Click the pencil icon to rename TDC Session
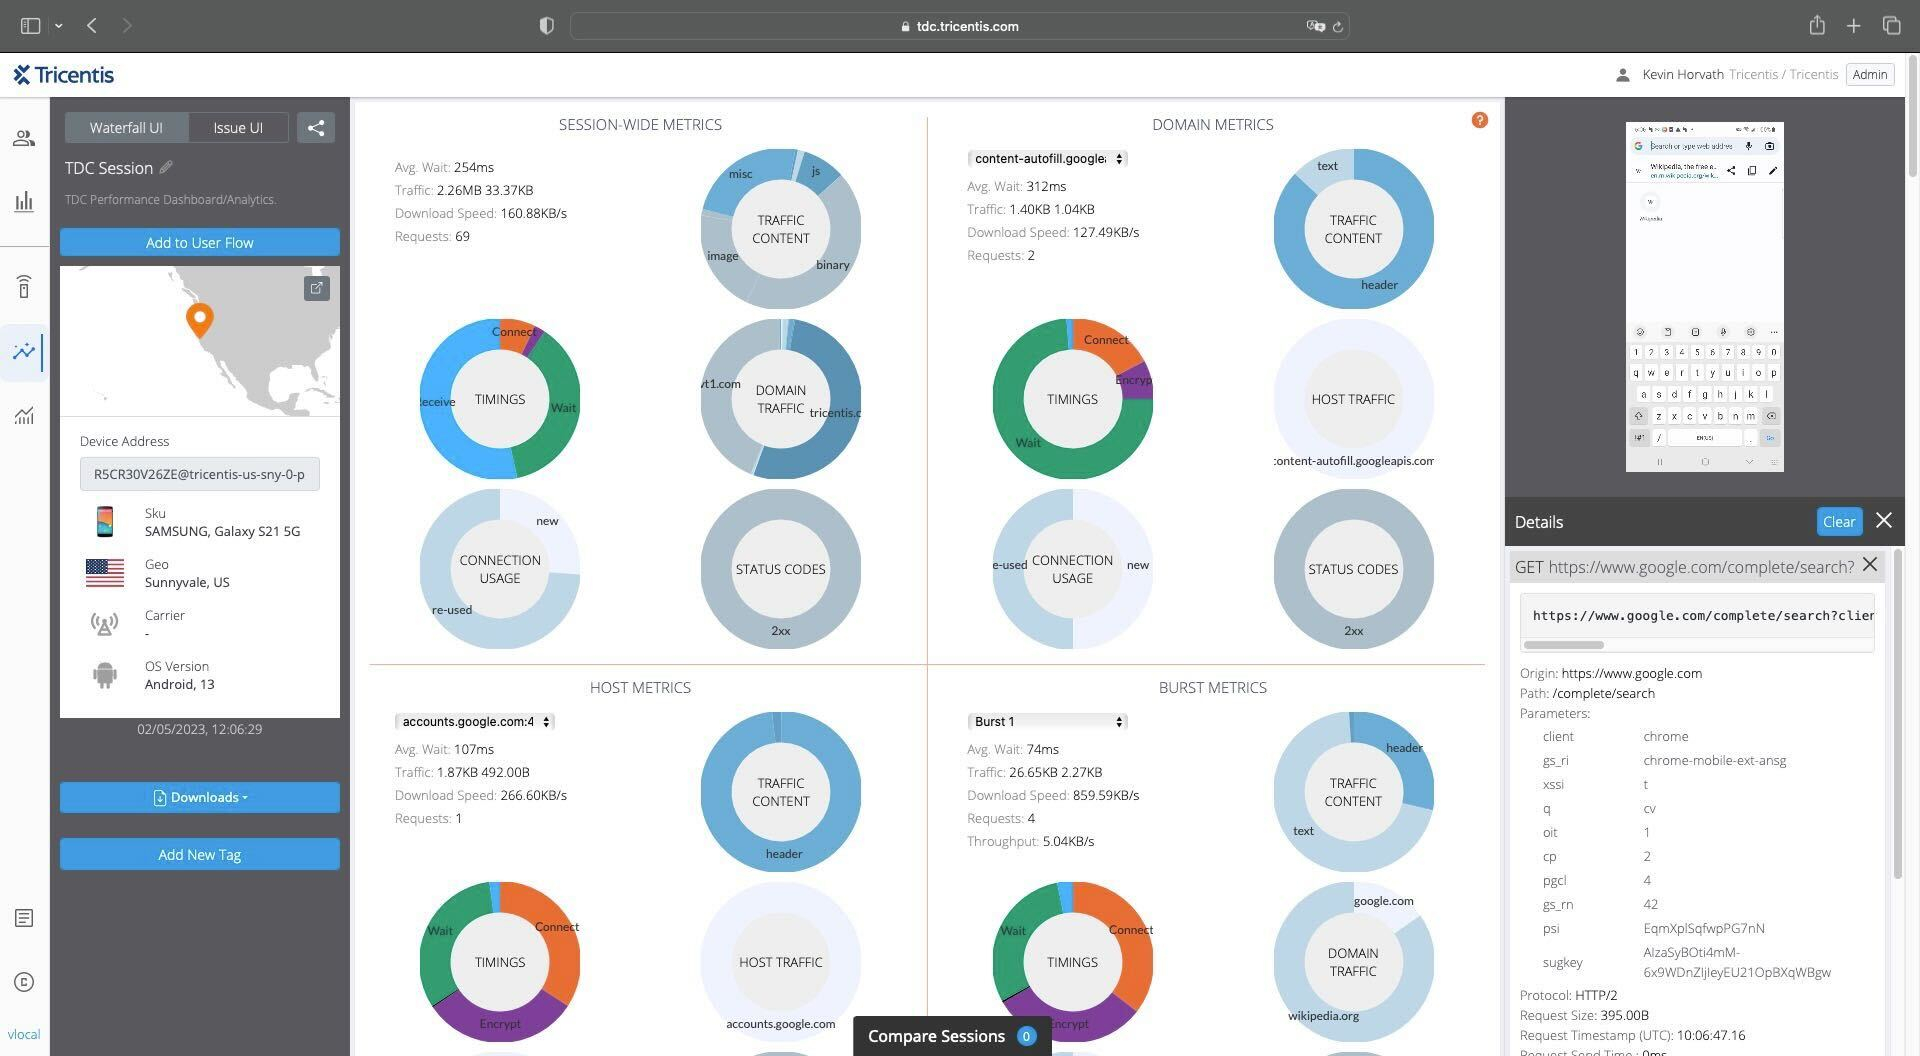Screen dimensions: 1920x1056 pyautogui.click(x=166, y=168)
